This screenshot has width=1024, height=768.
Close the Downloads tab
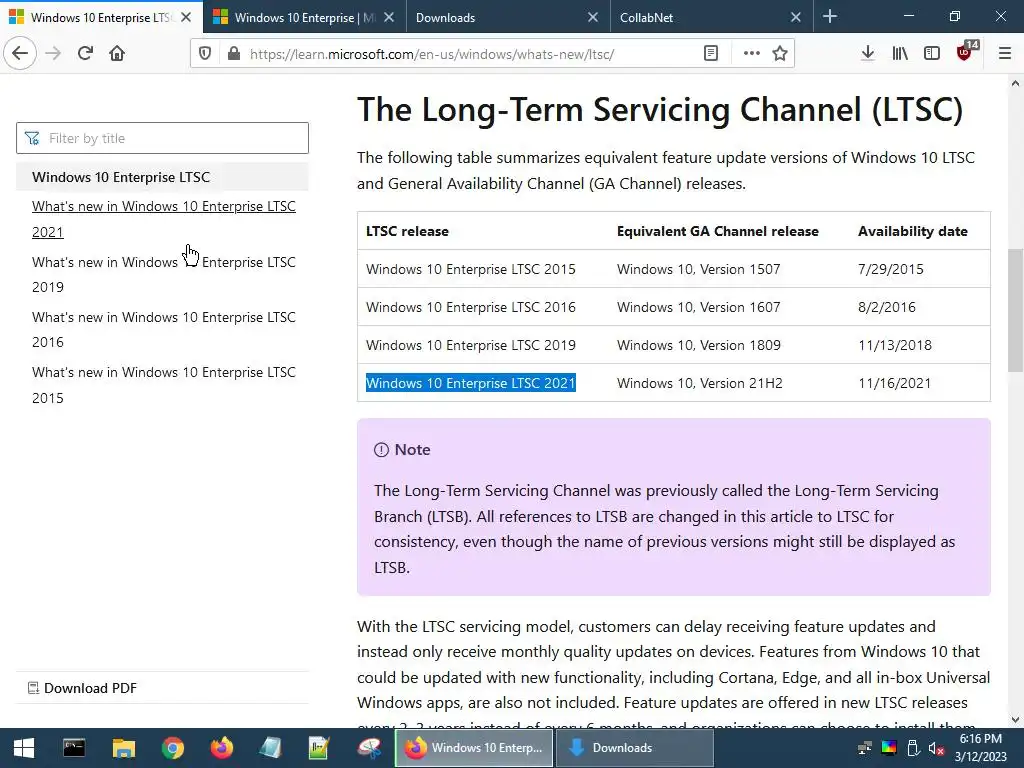(x=592, y=17)
